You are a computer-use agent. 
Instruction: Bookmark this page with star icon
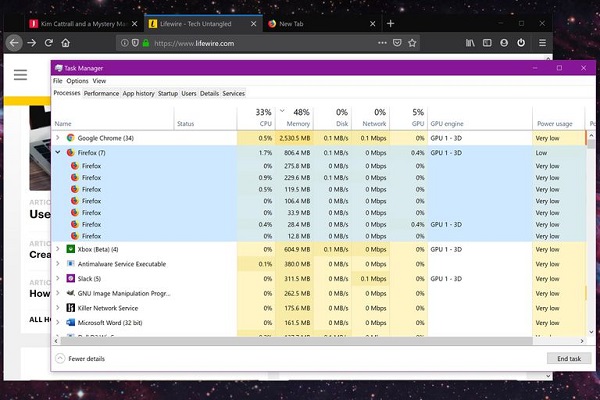[x=412, y=43]
